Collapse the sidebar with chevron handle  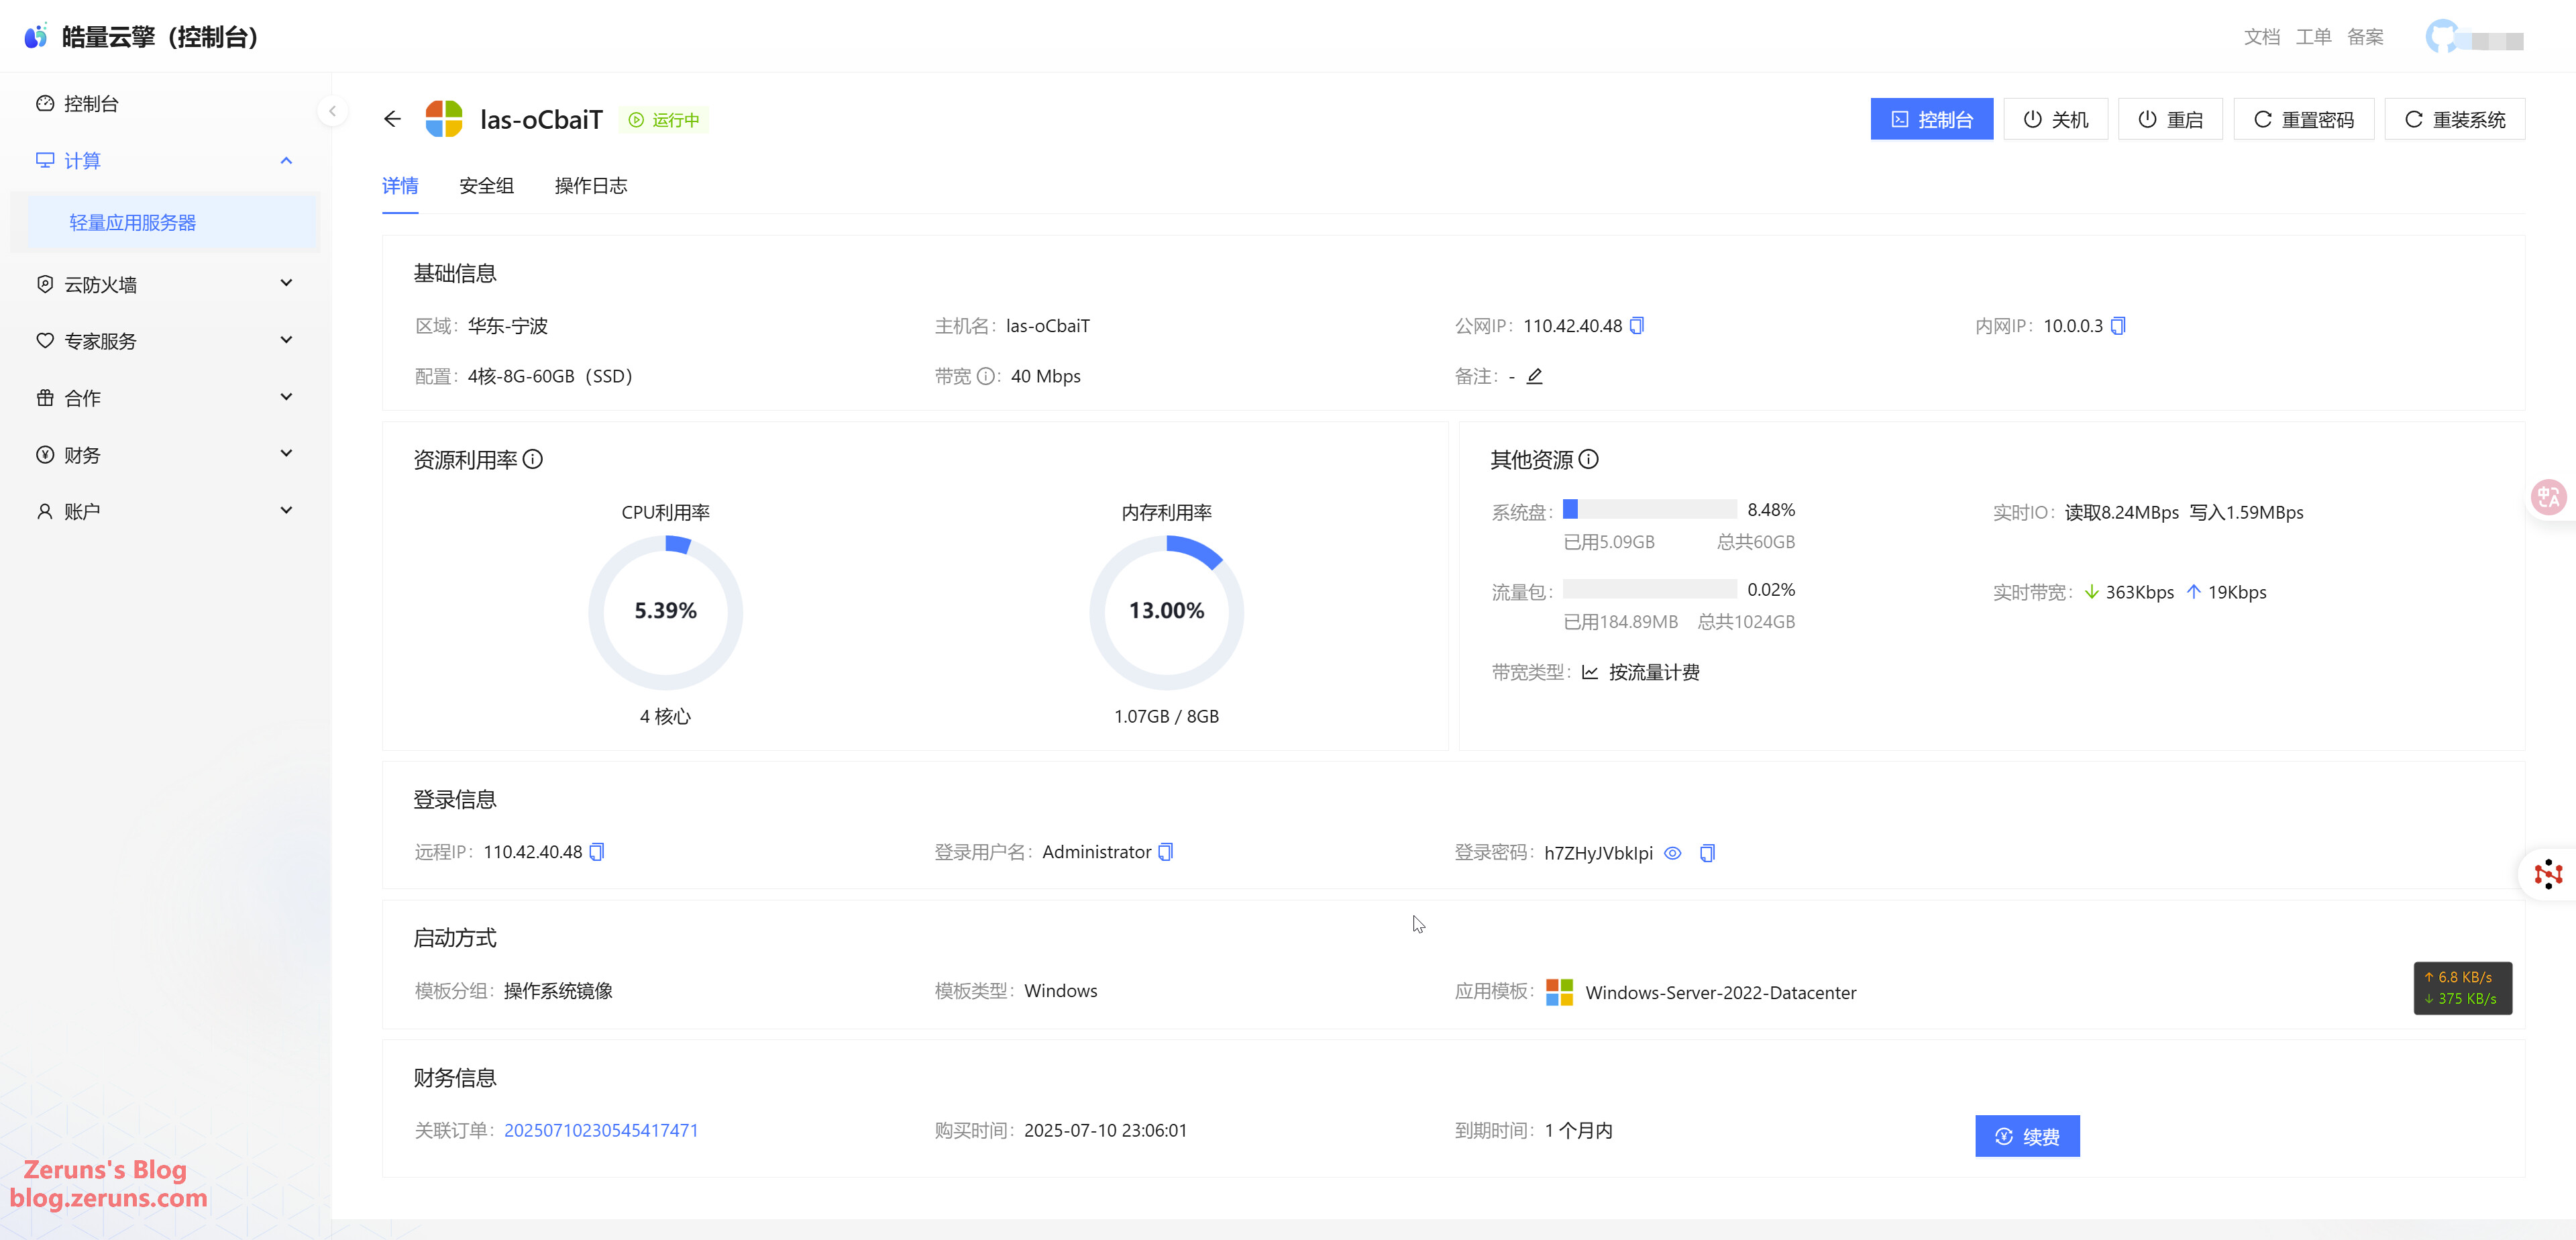[333, 111]
